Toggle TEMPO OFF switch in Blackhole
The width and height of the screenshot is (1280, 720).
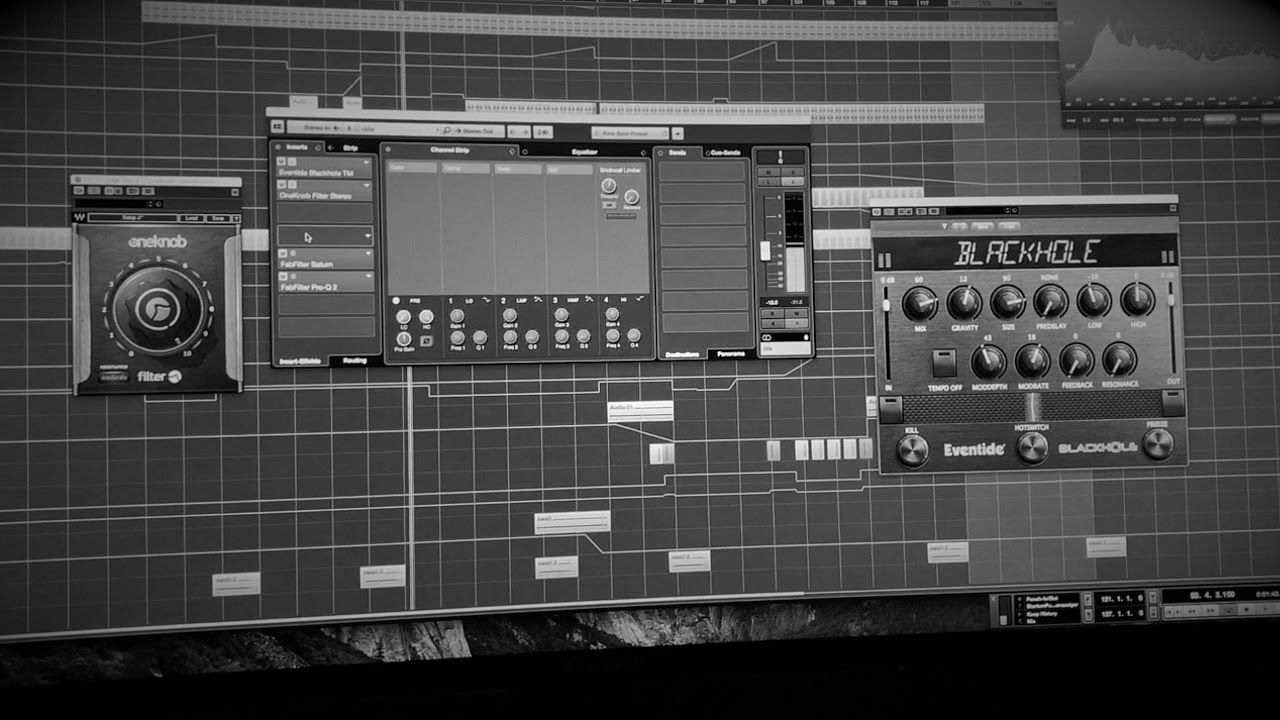[x=945, y=362]
